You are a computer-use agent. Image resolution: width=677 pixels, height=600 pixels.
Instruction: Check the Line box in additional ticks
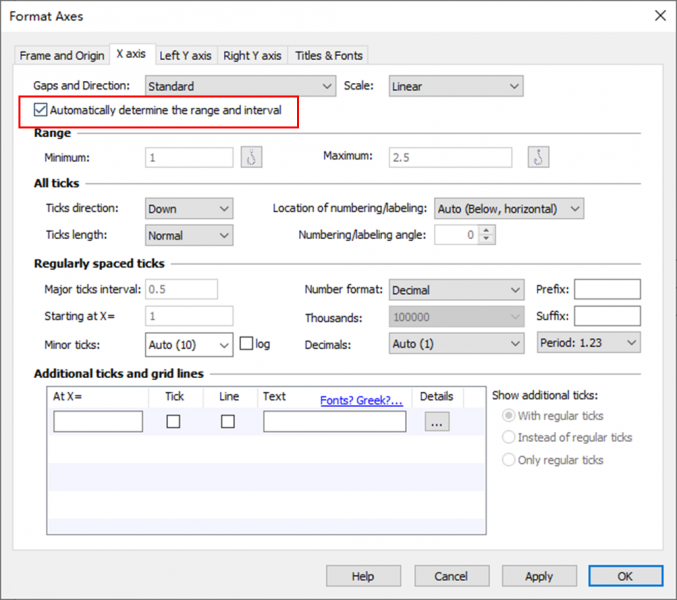[228, 422]
